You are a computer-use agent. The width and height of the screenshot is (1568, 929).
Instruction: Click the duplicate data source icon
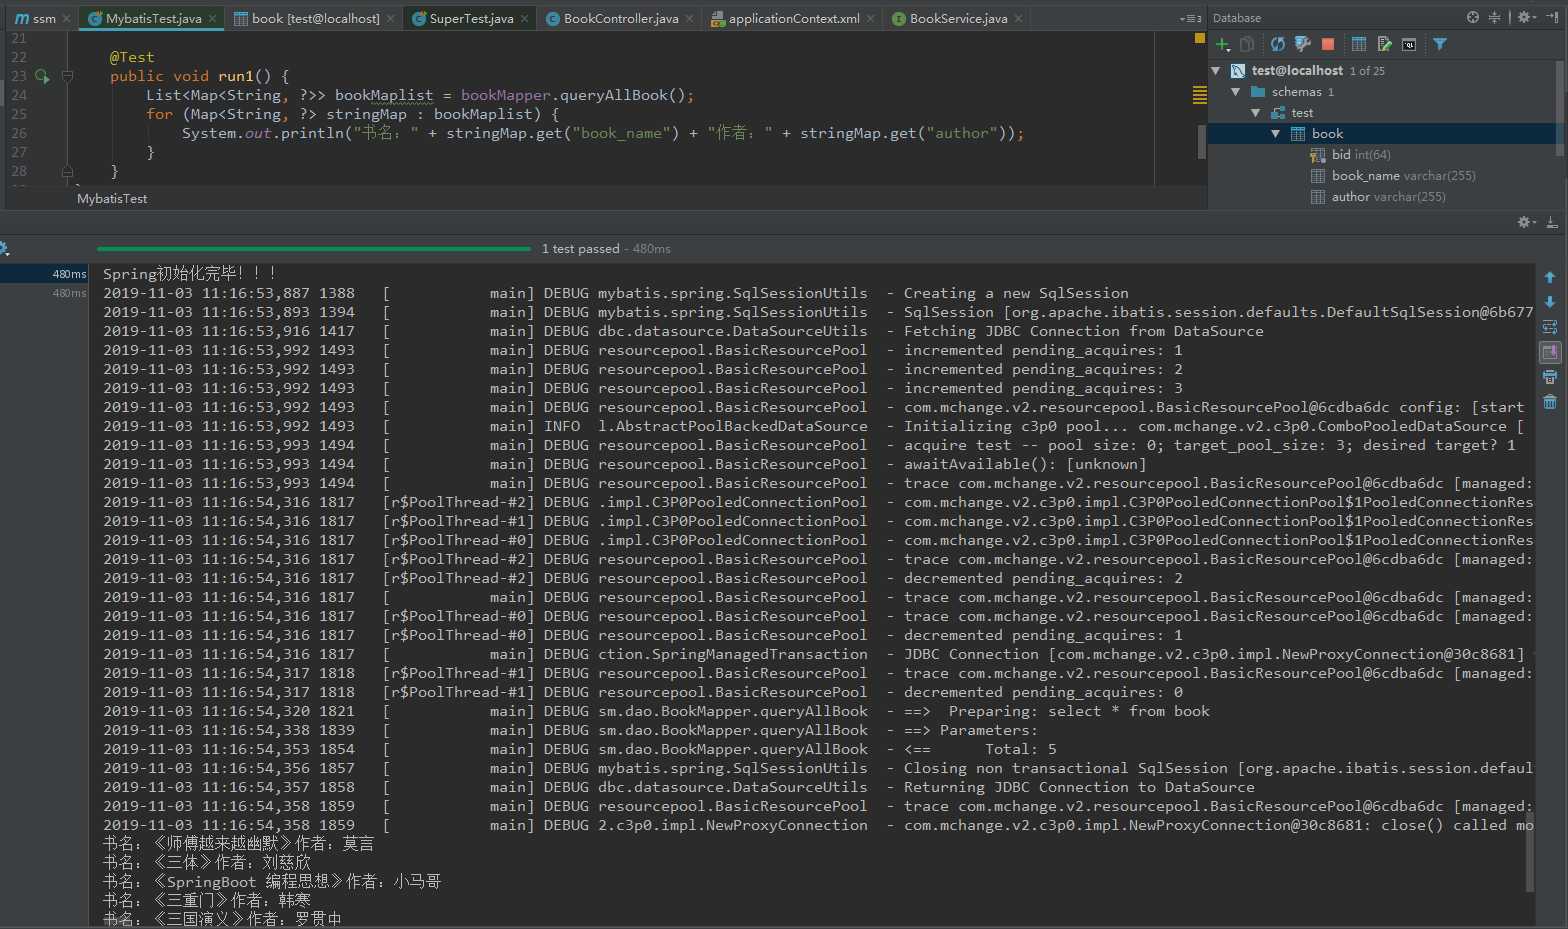pyautogui.click(x=1247, y=44)
